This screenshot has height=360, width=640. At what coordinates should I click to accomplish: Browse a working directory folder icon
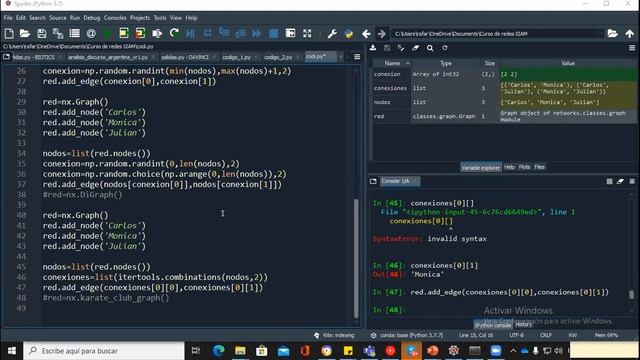[612, 33]
